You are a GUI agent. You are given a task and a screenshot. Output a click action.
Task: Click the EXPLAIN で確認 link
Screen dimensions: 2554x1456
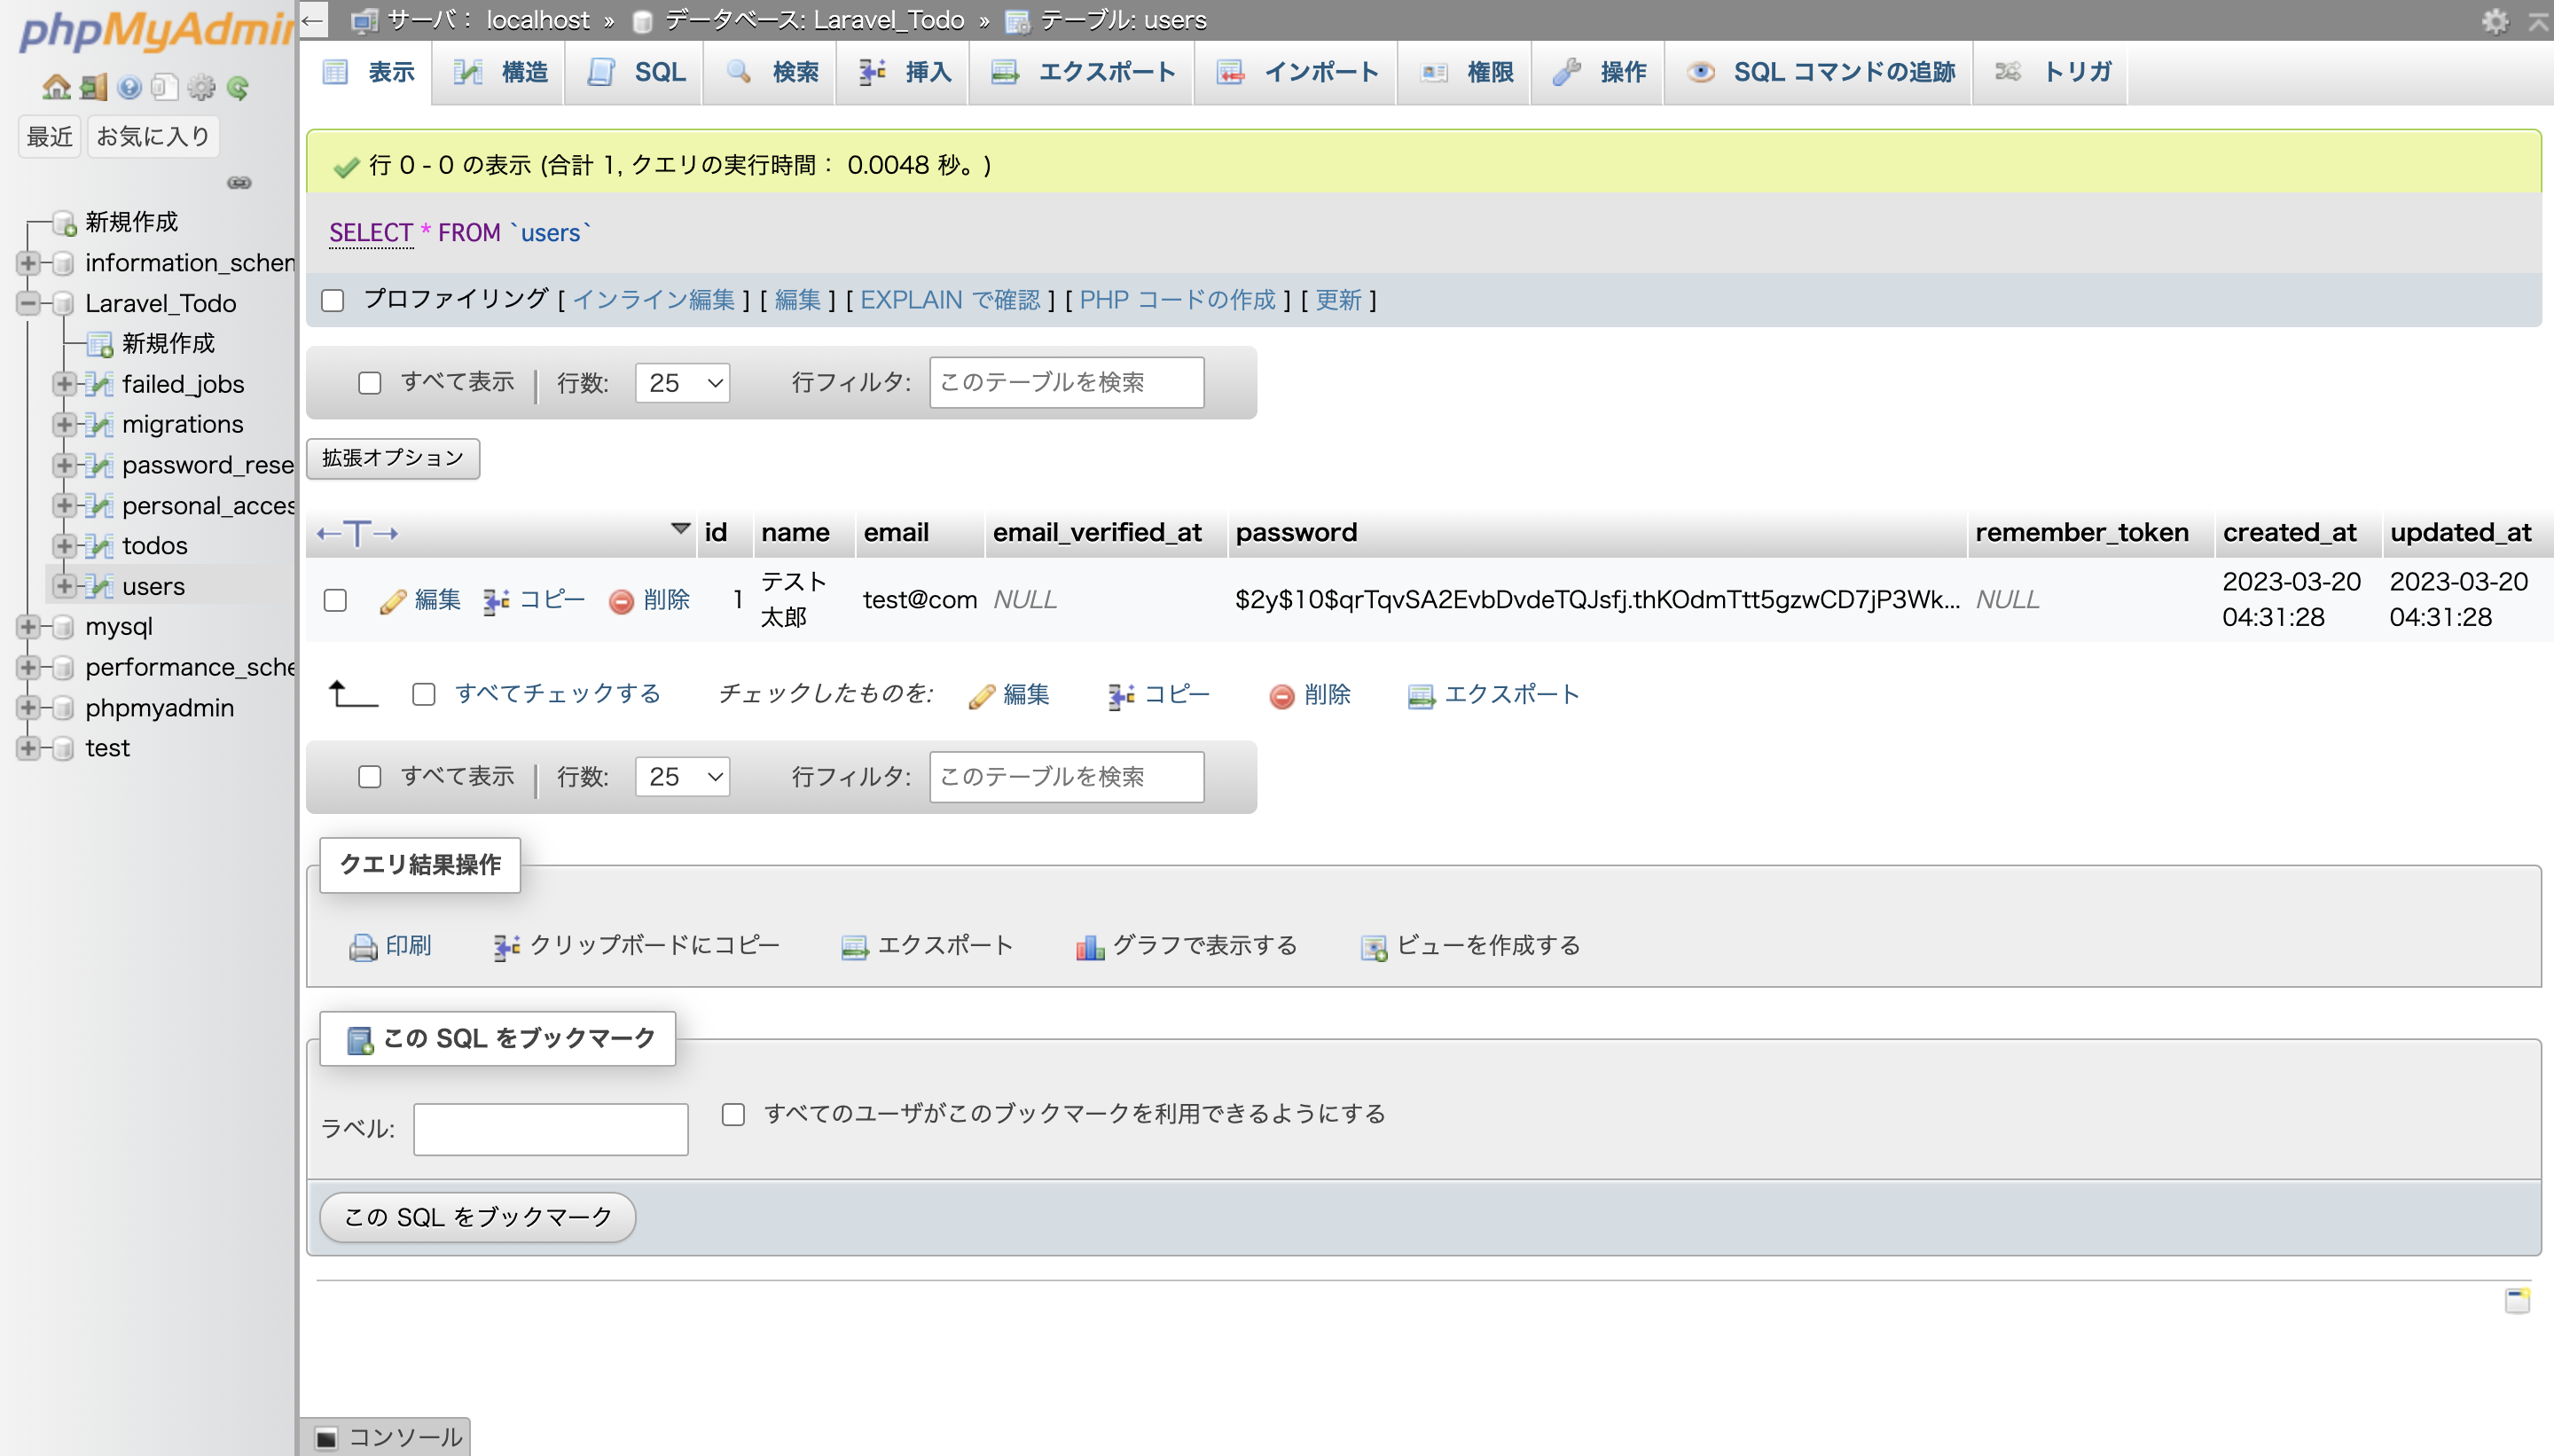coord(950,300)
